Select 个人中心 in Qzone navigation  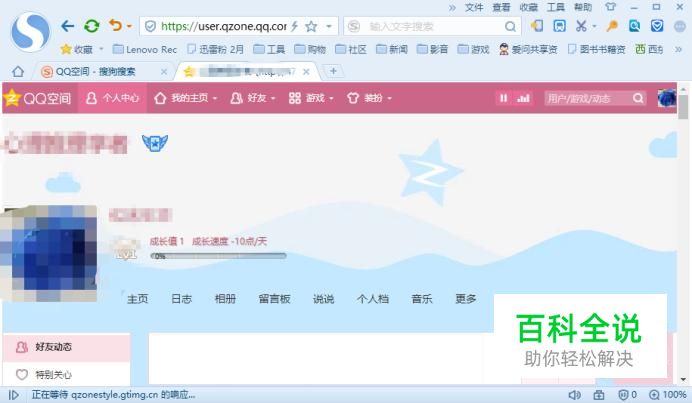113,98
